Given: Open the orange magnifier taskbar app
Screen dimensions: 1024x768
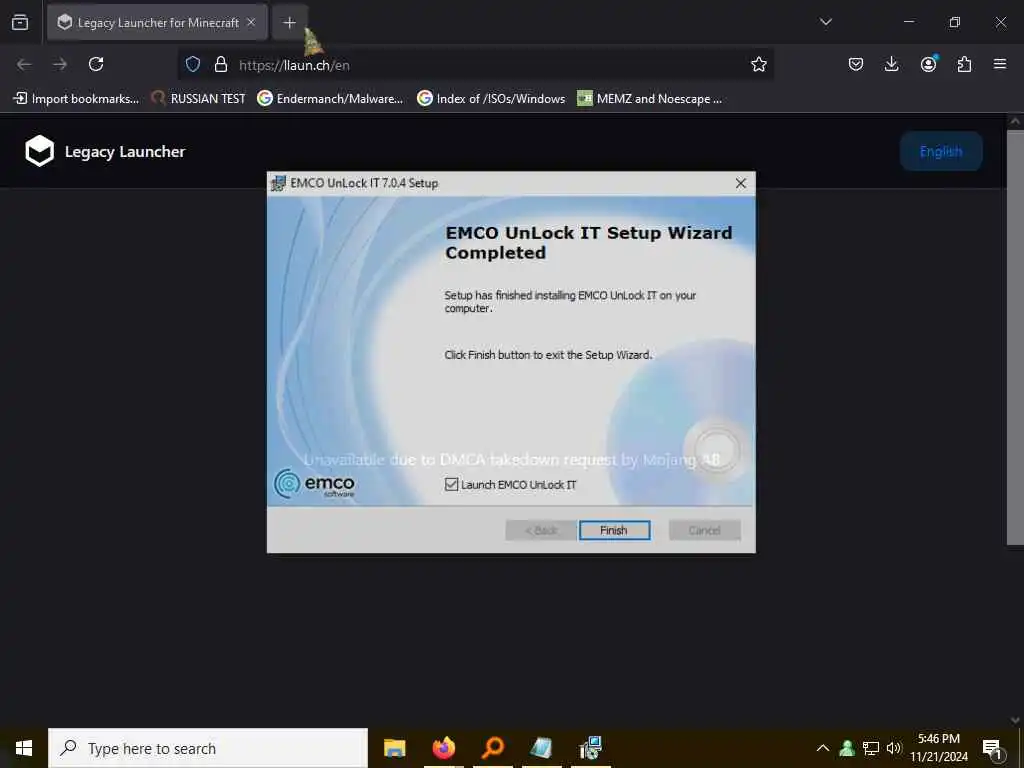Looking at the screenshot, I should pos(493,748).
